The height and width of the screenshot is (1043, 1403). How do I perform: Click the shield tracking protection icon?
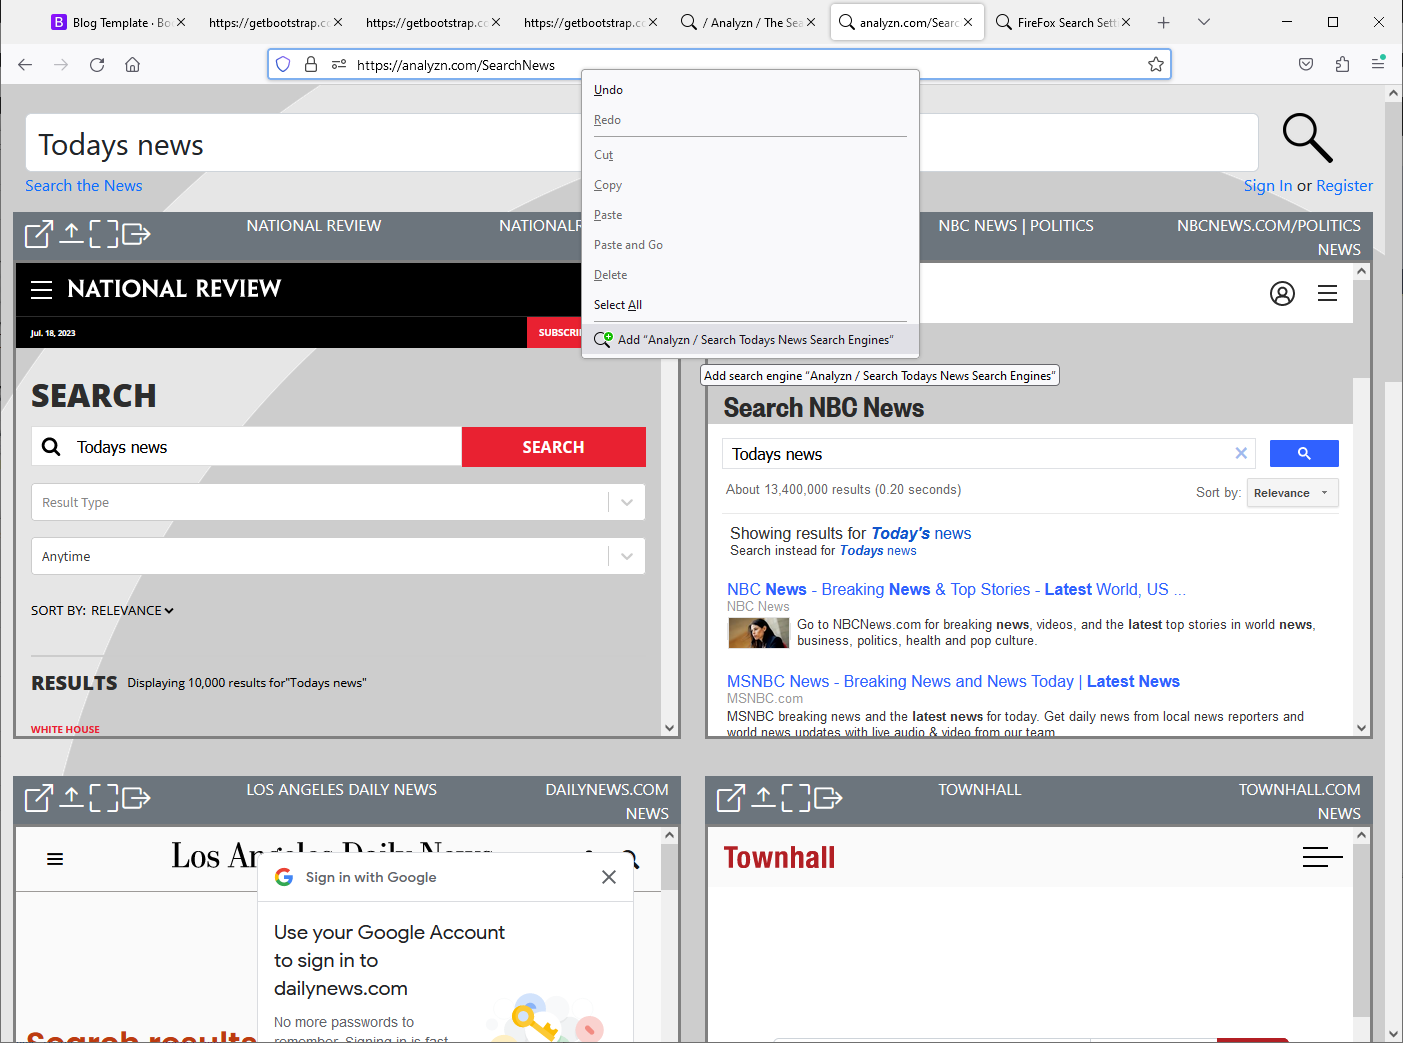point(283,65)
